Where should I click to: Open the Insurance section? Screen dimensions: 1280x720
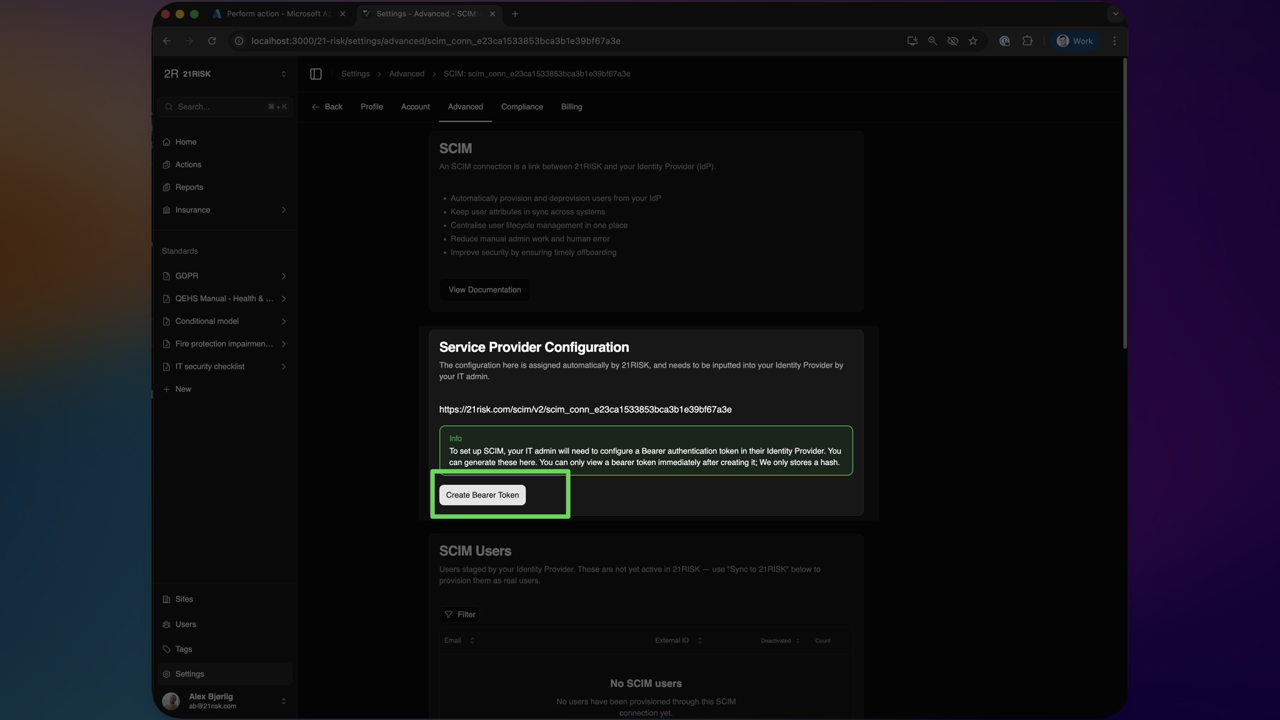pyautogui.click(x=190, y=209)
